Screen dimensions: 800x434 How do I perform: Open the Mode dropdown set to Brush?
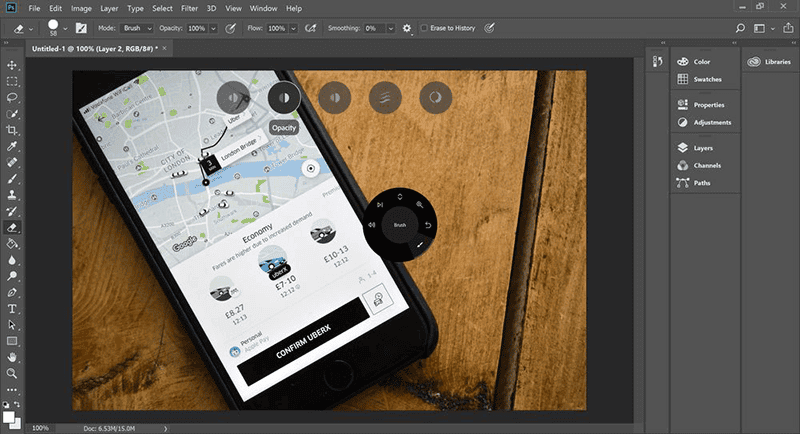tap(139, 28)
